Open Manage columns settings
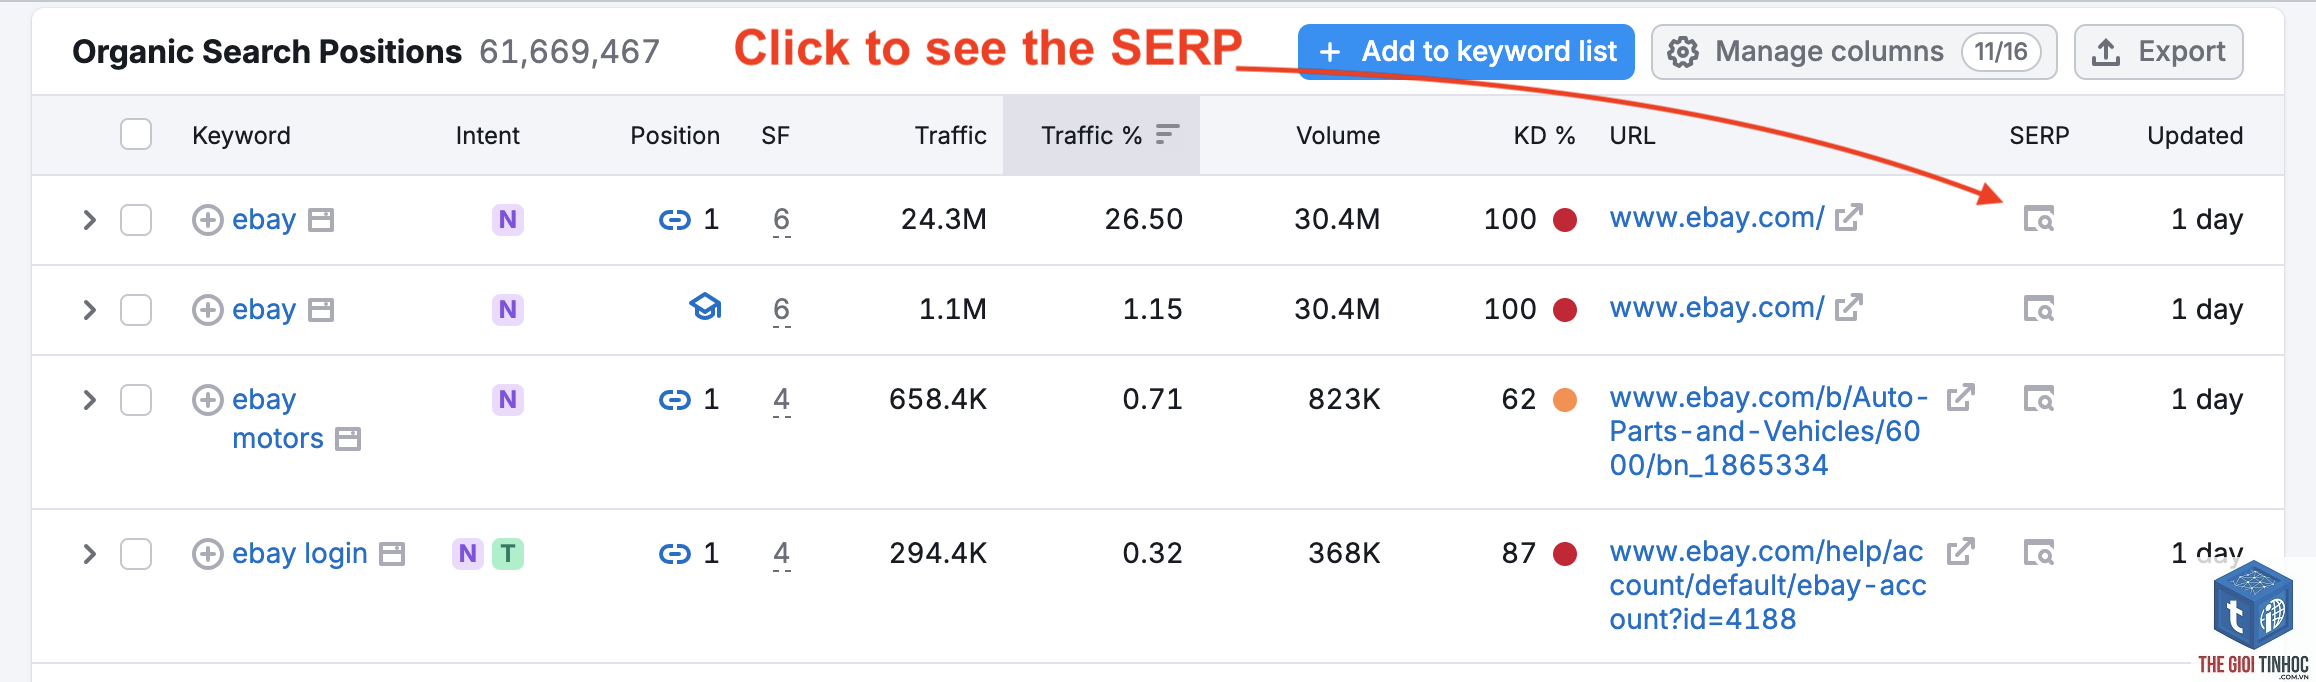The image size is (2316, 682). pos(1854,52)
